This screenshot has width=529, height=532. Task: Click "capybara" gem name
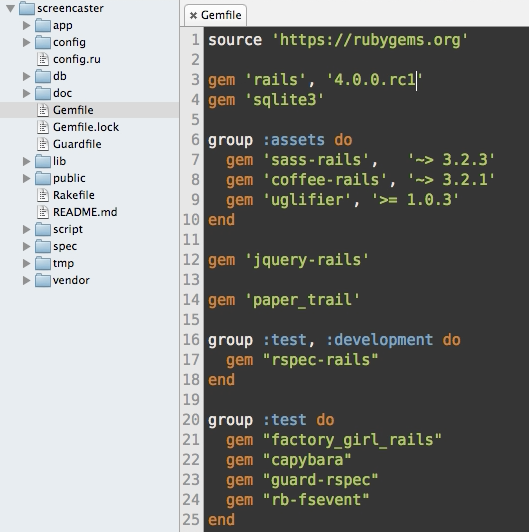(x=307, y=460)
